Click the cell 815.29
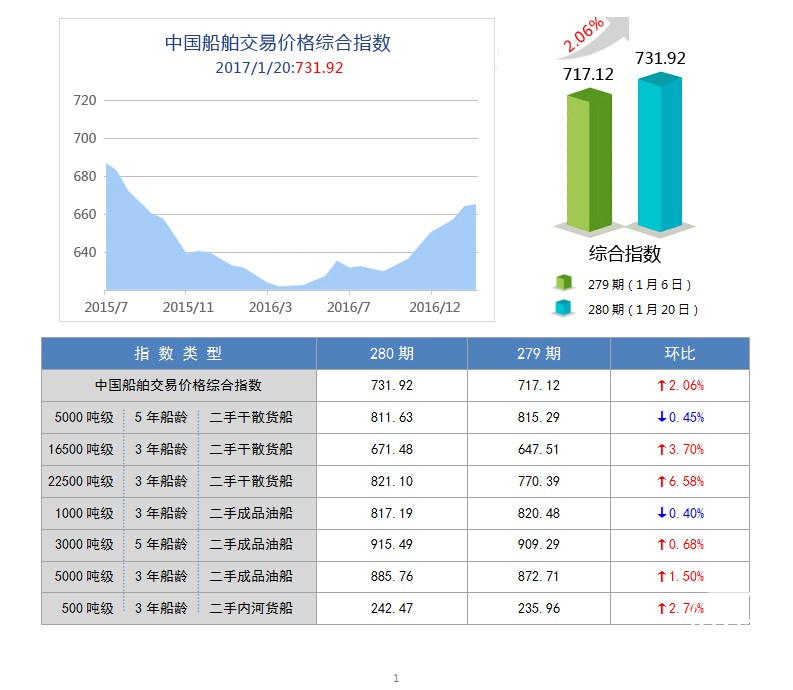 [x=539, y=417]
